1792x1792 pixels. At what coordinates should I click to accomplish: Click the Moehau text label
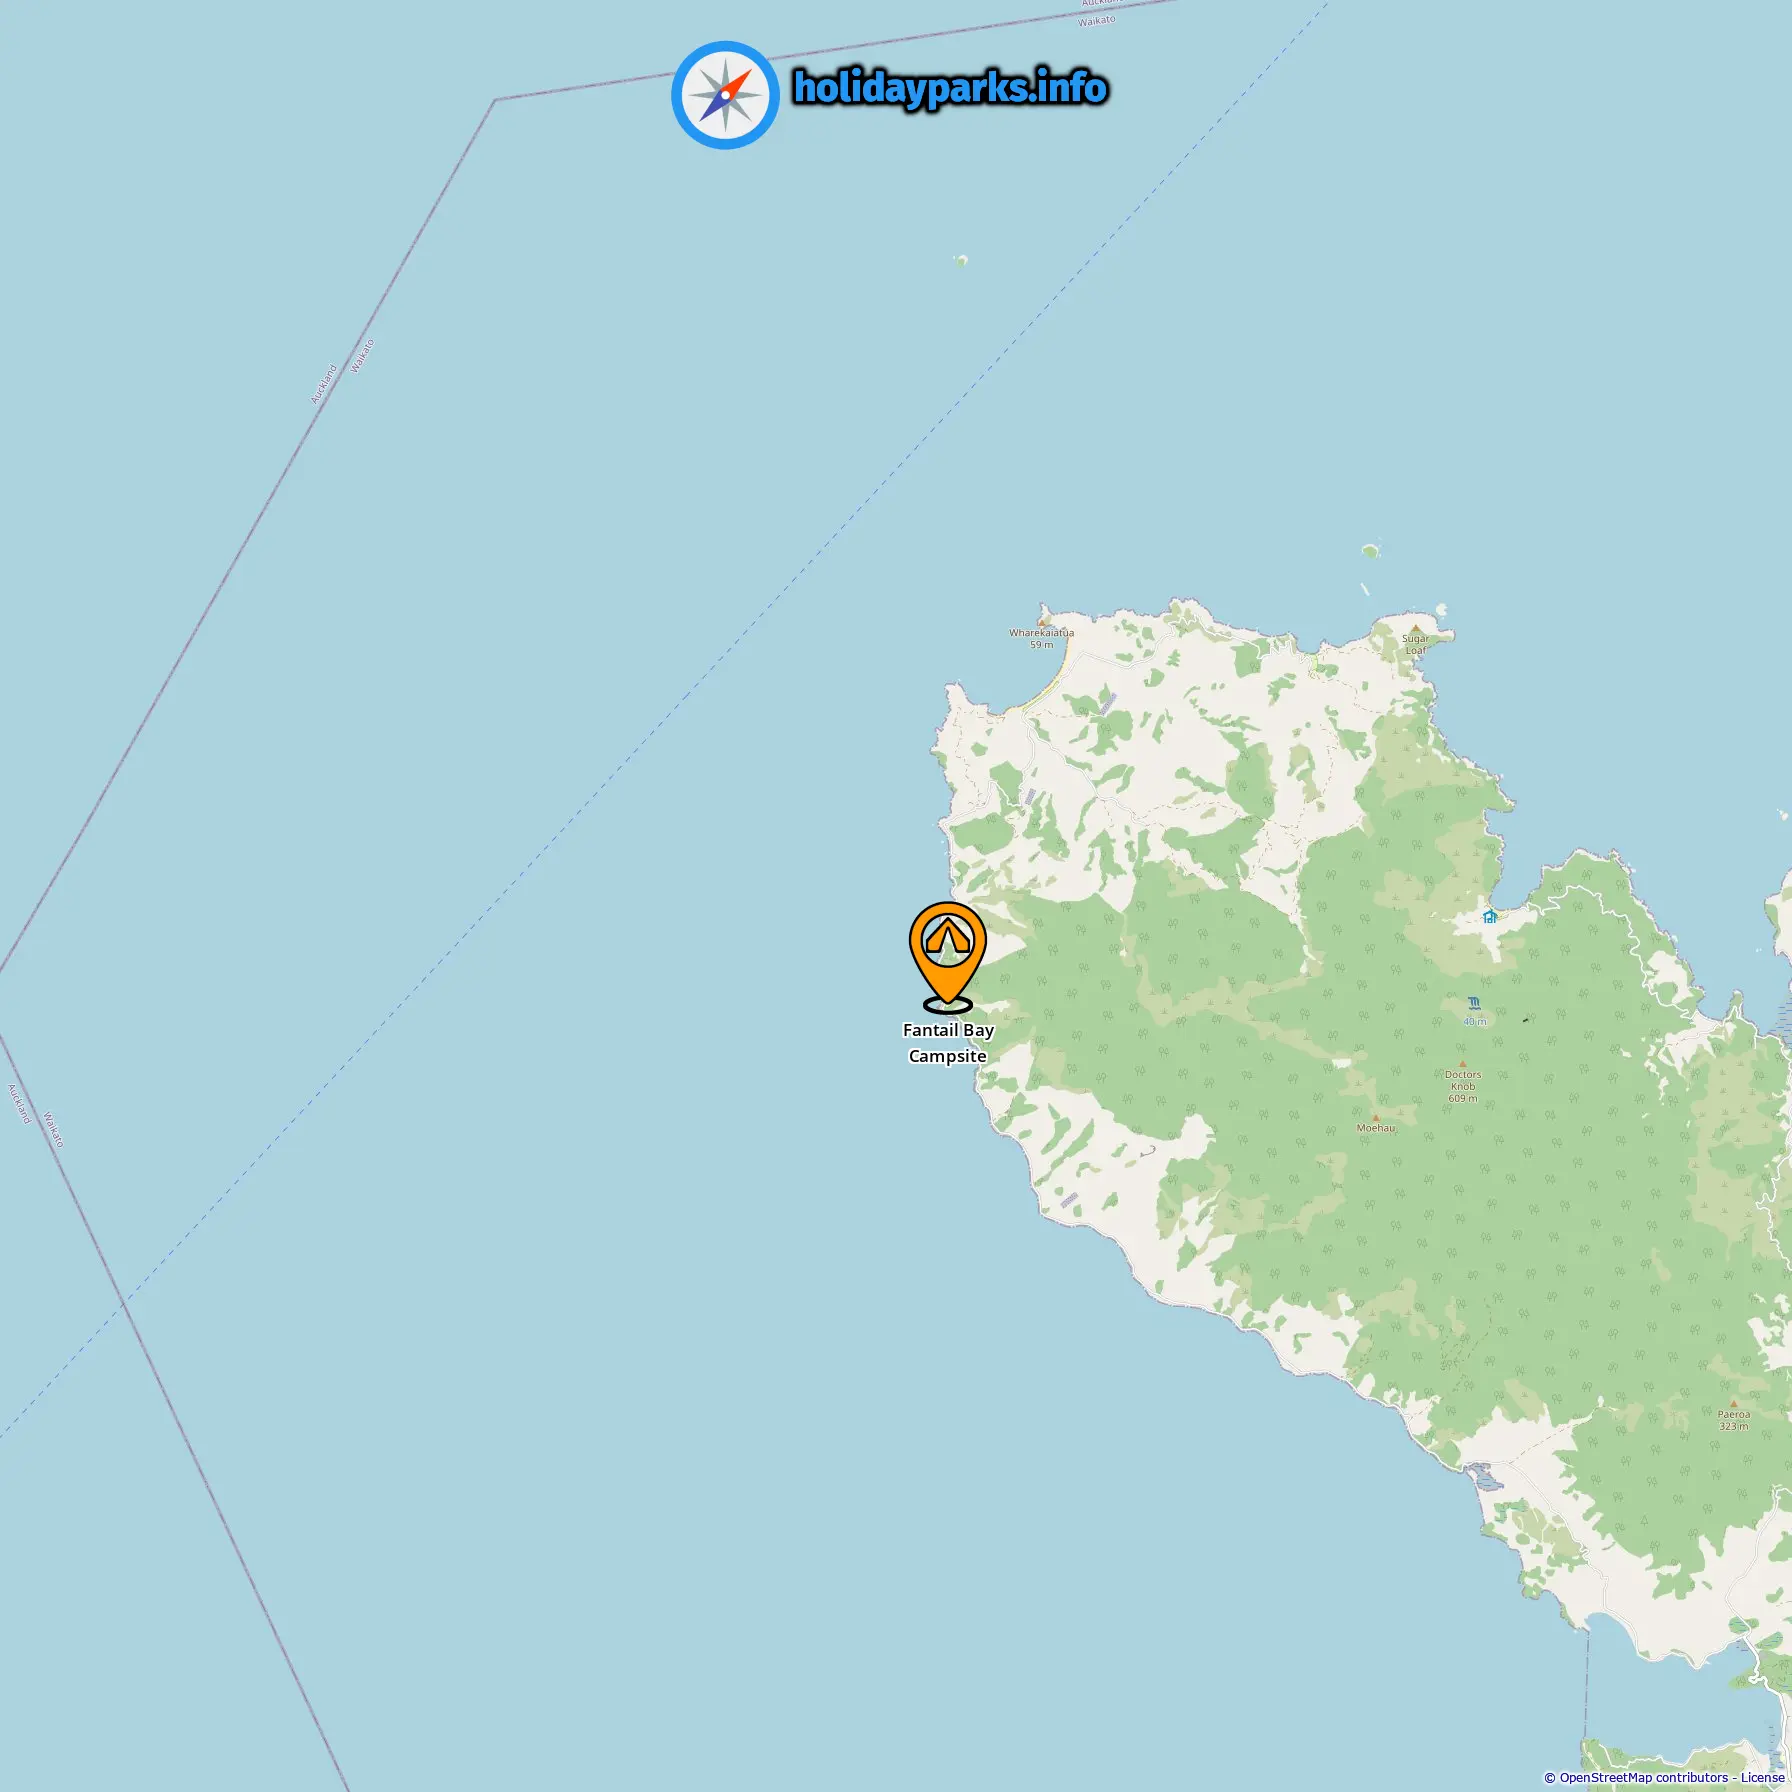point(1375,1128)
